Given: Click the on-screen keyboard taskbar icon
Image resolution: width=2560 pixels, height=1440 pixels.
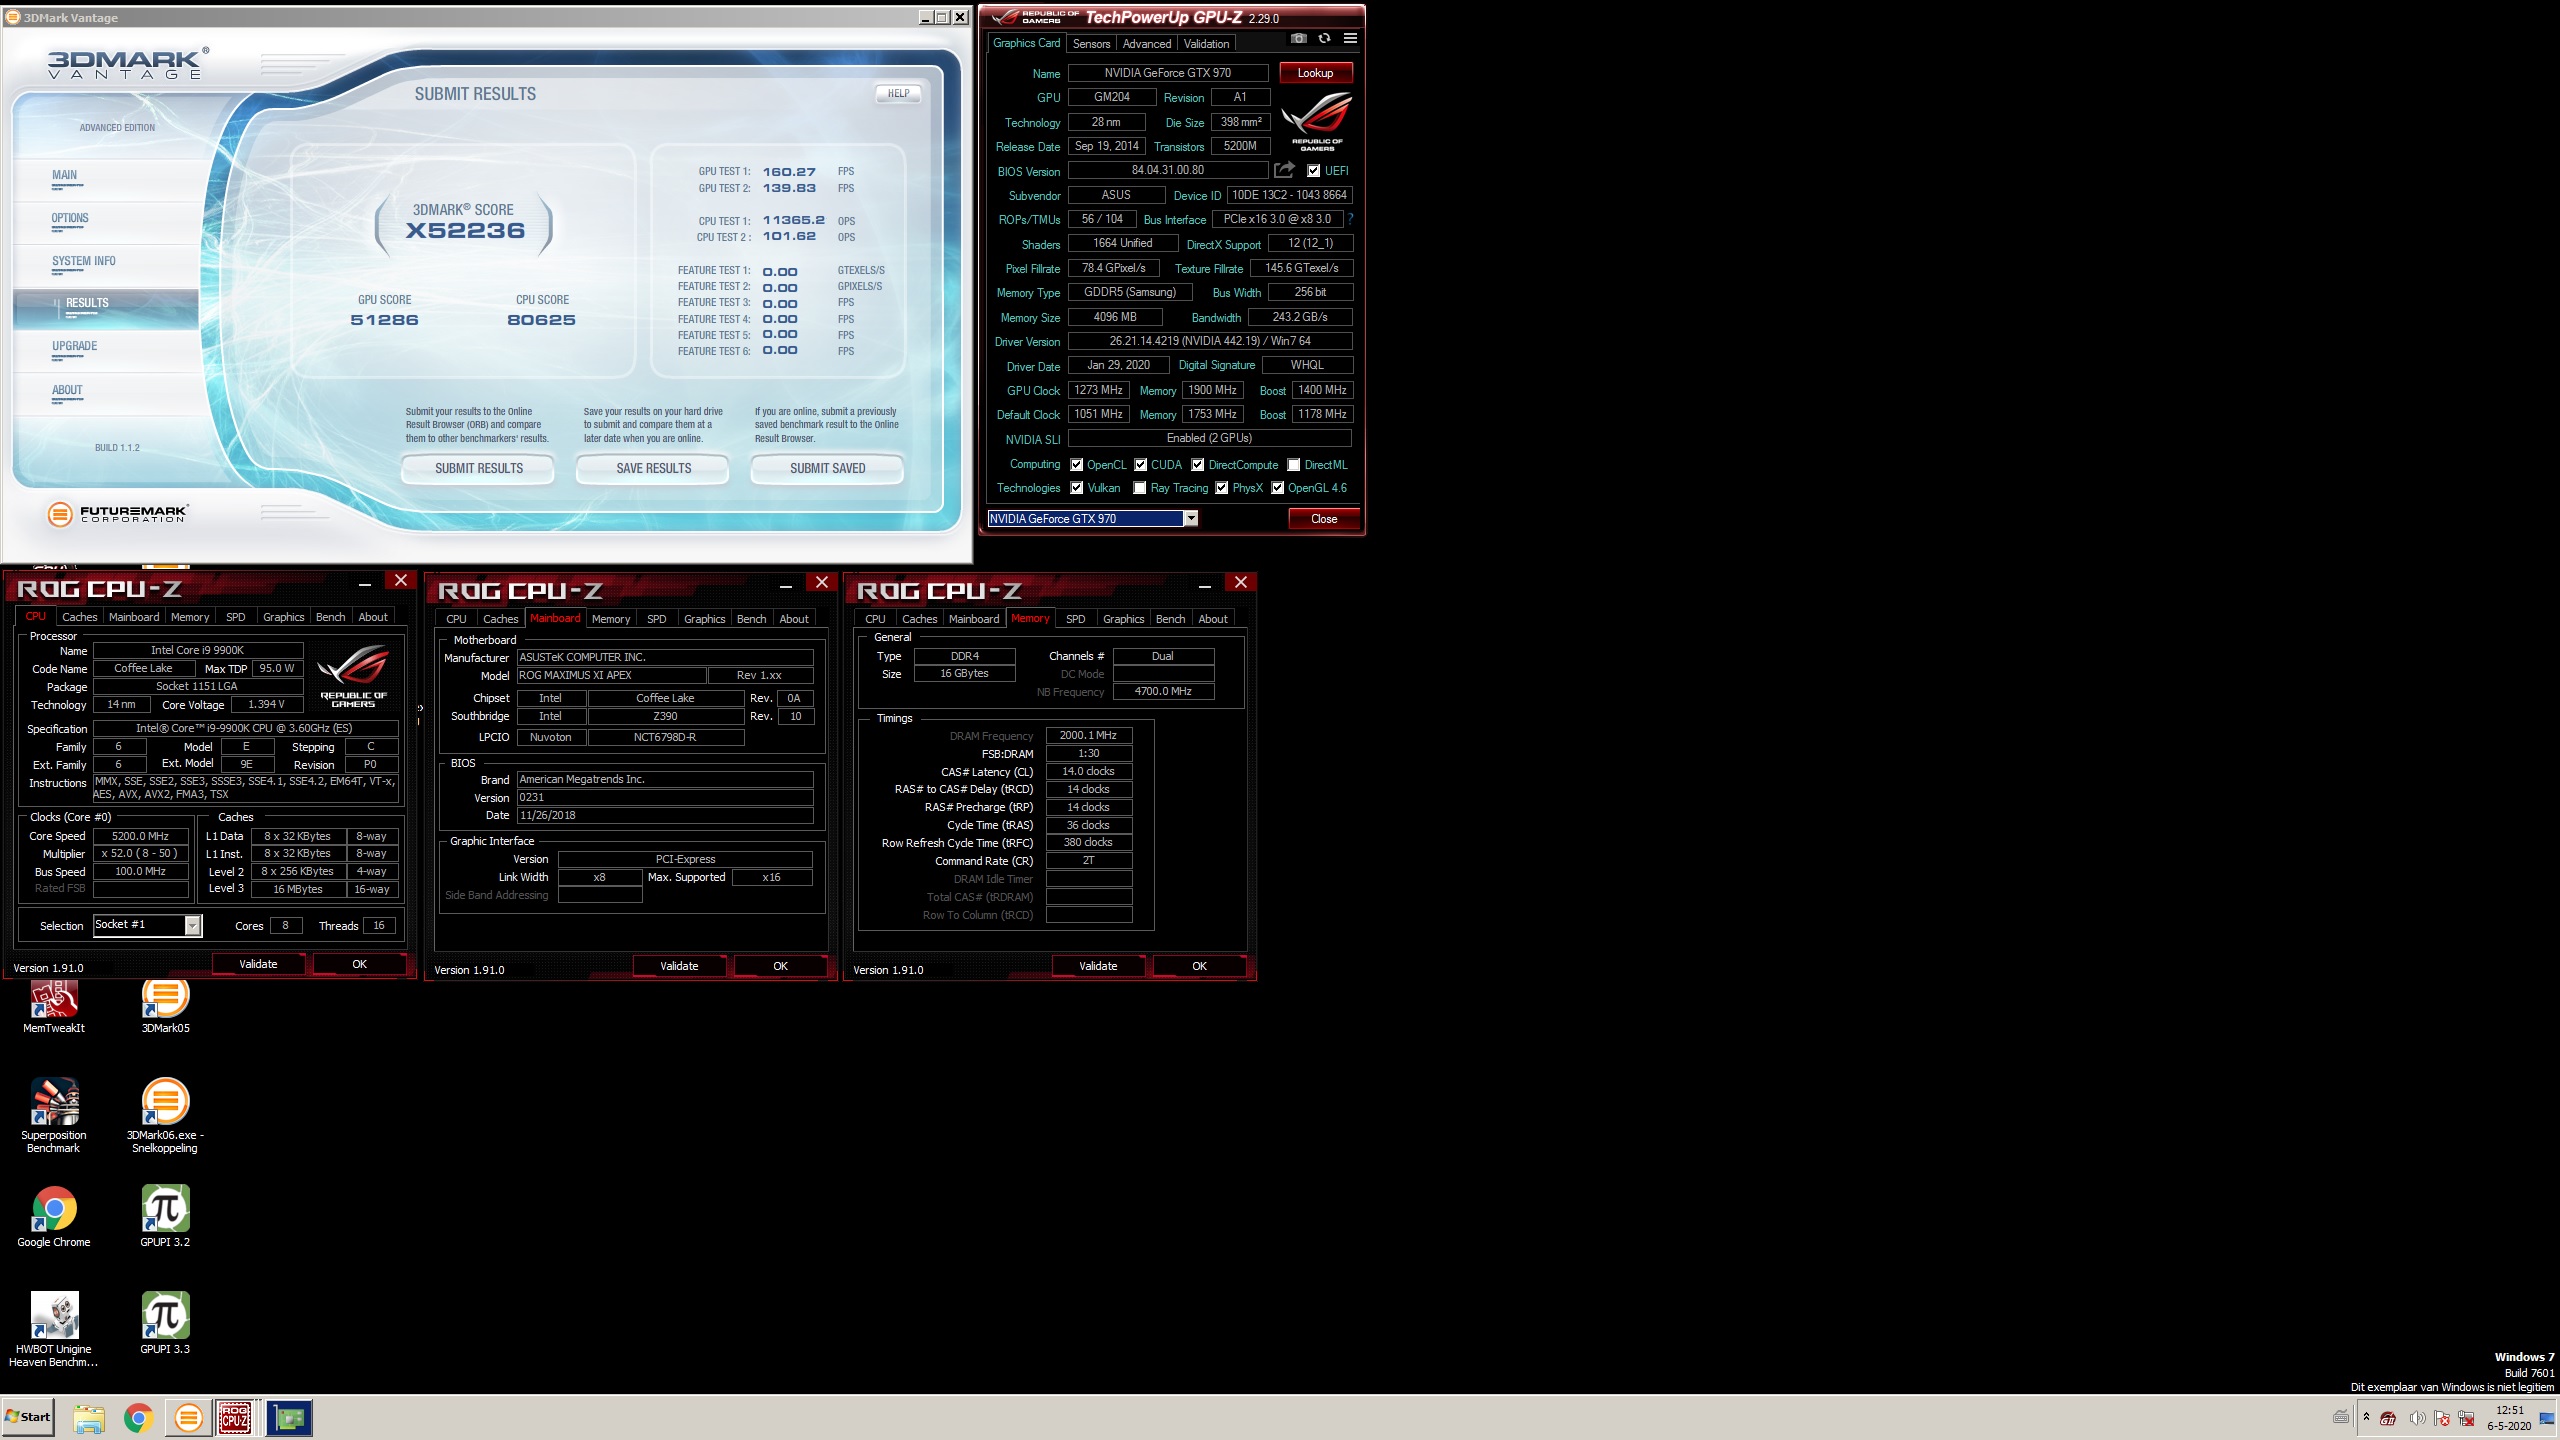Looking at the screenshot, I should tap(2341, 1417).
